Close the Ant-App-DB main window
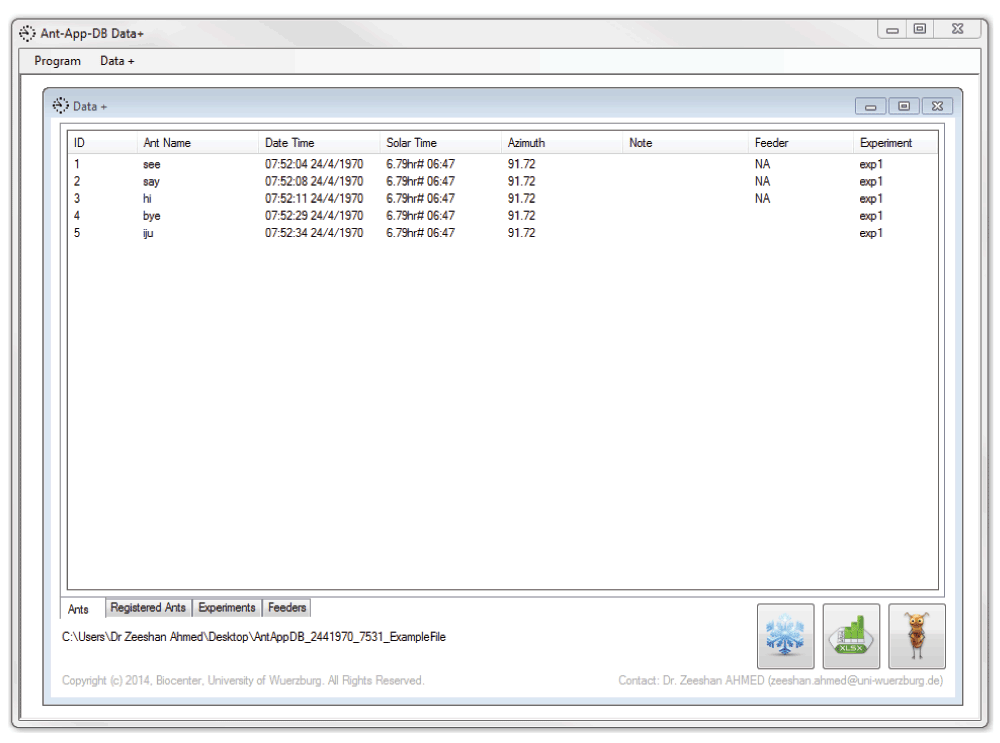This screenshot has width=1000, height=743. tap(957, 29)
